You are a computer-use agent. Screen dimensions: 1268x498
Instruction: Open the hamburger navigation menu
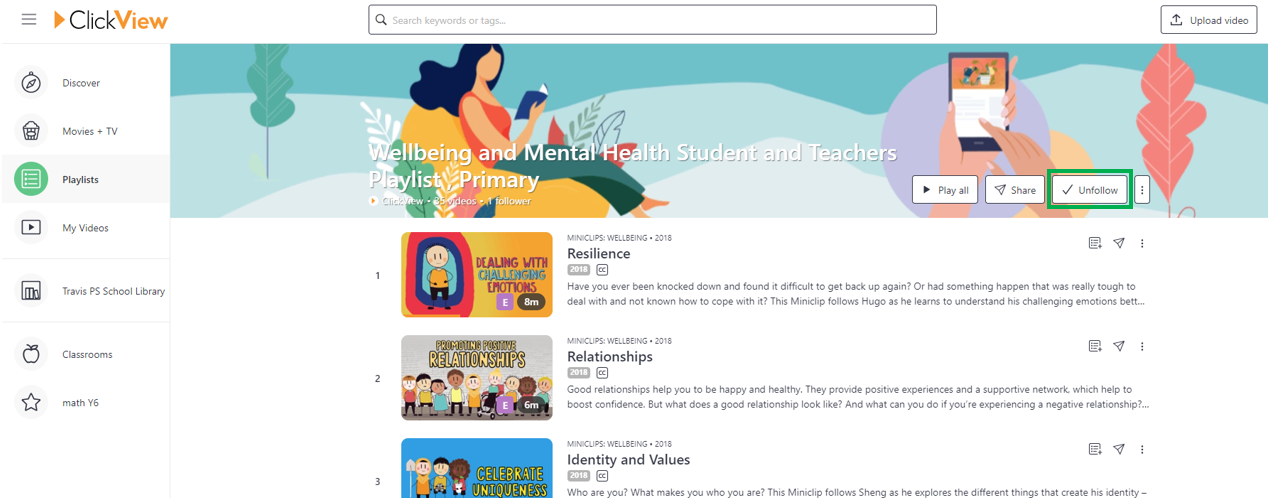point(29,19)
